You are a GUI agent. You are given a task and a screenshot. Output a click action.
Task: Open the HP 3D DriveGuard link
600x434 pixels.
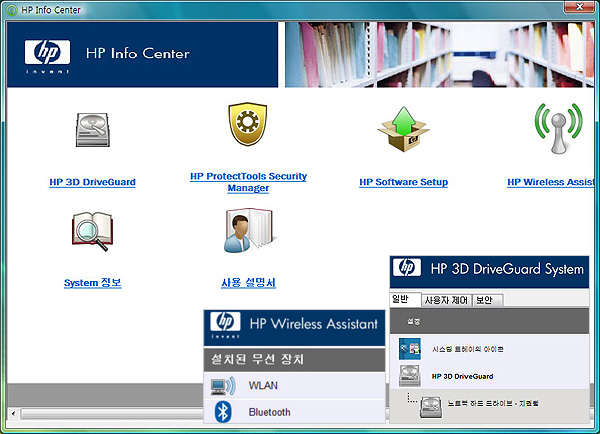pos(92,182)
